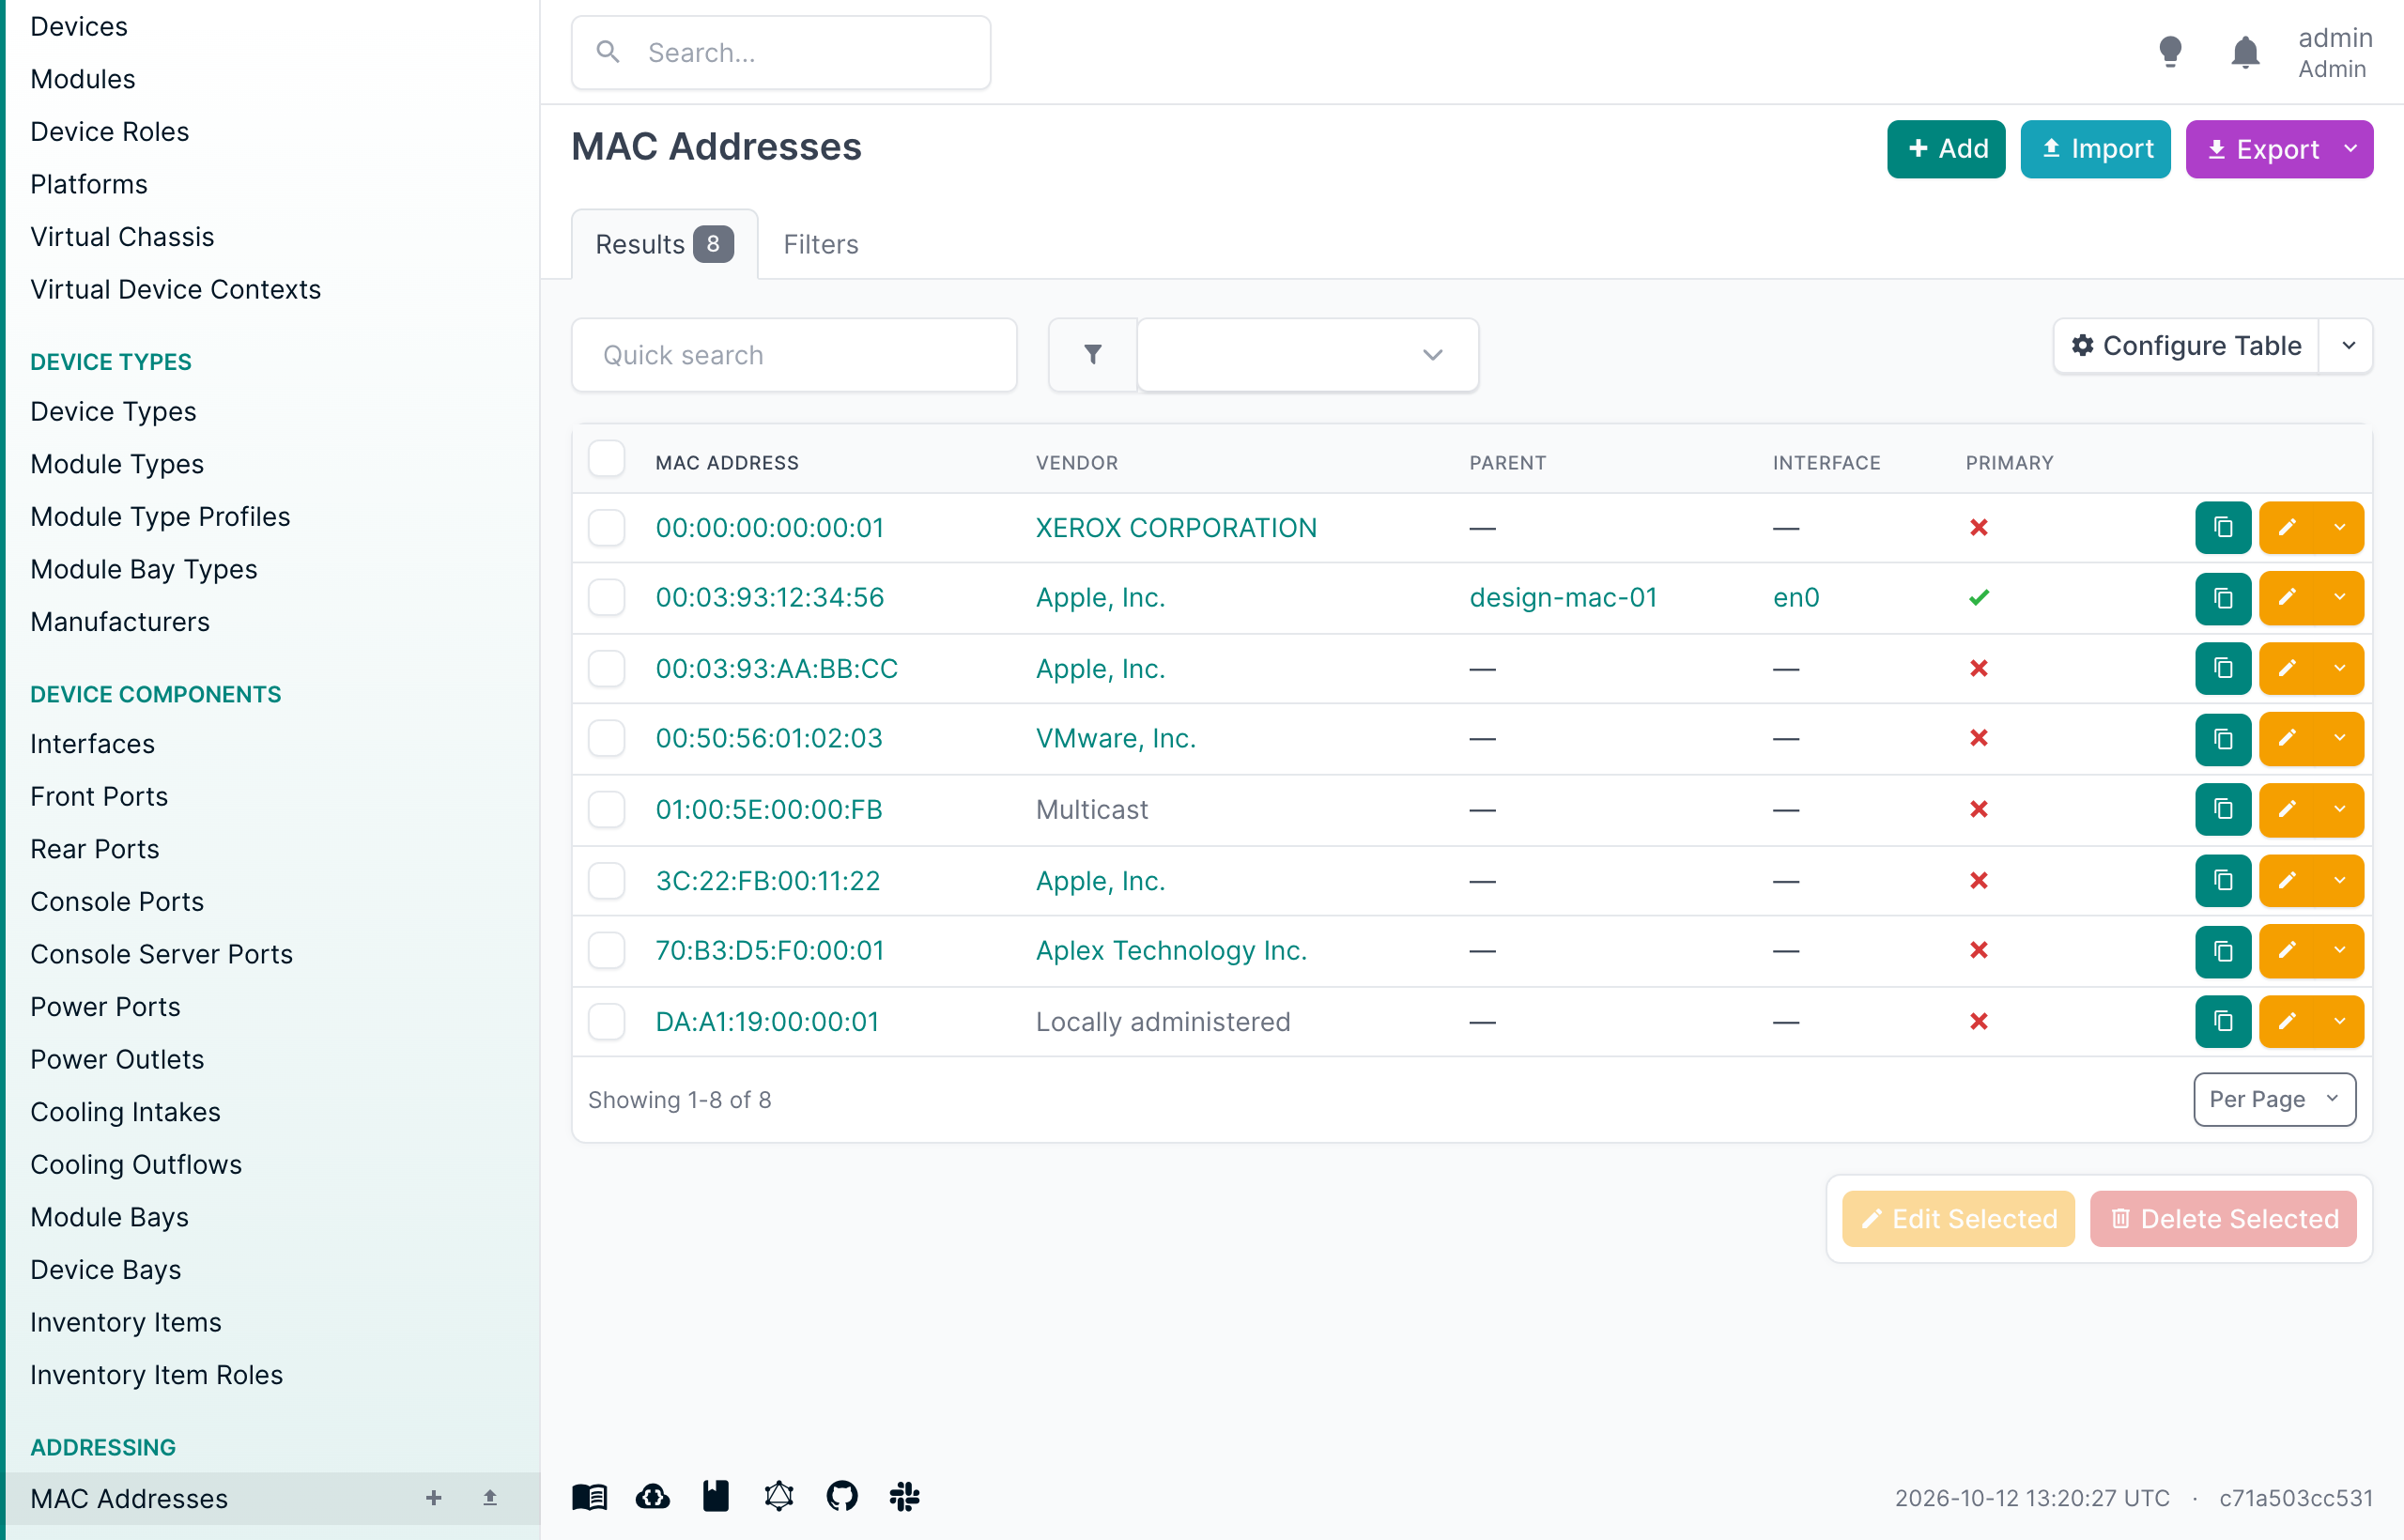Expand actions menu for 3C:22:FB:00:11:22 row
The width and height of the screenshot is (2404, 1540).
2340,880
